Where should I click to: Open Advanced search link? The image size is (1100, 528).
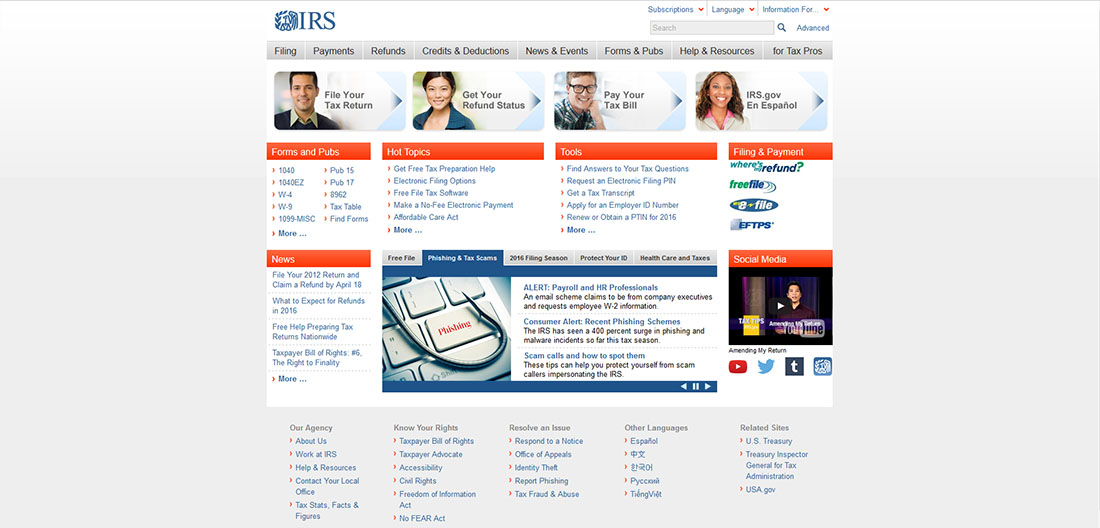tap(812, 28)
